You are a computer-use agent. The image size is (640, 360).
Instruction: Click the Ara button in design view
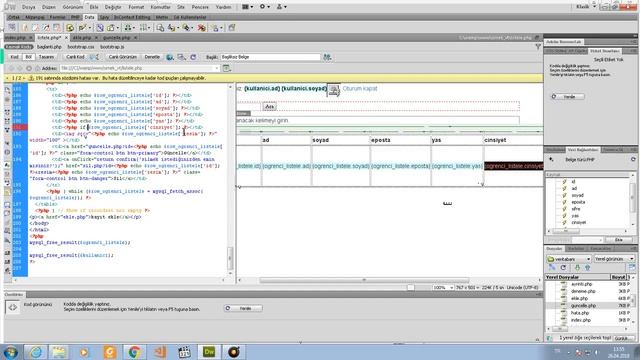269,107
